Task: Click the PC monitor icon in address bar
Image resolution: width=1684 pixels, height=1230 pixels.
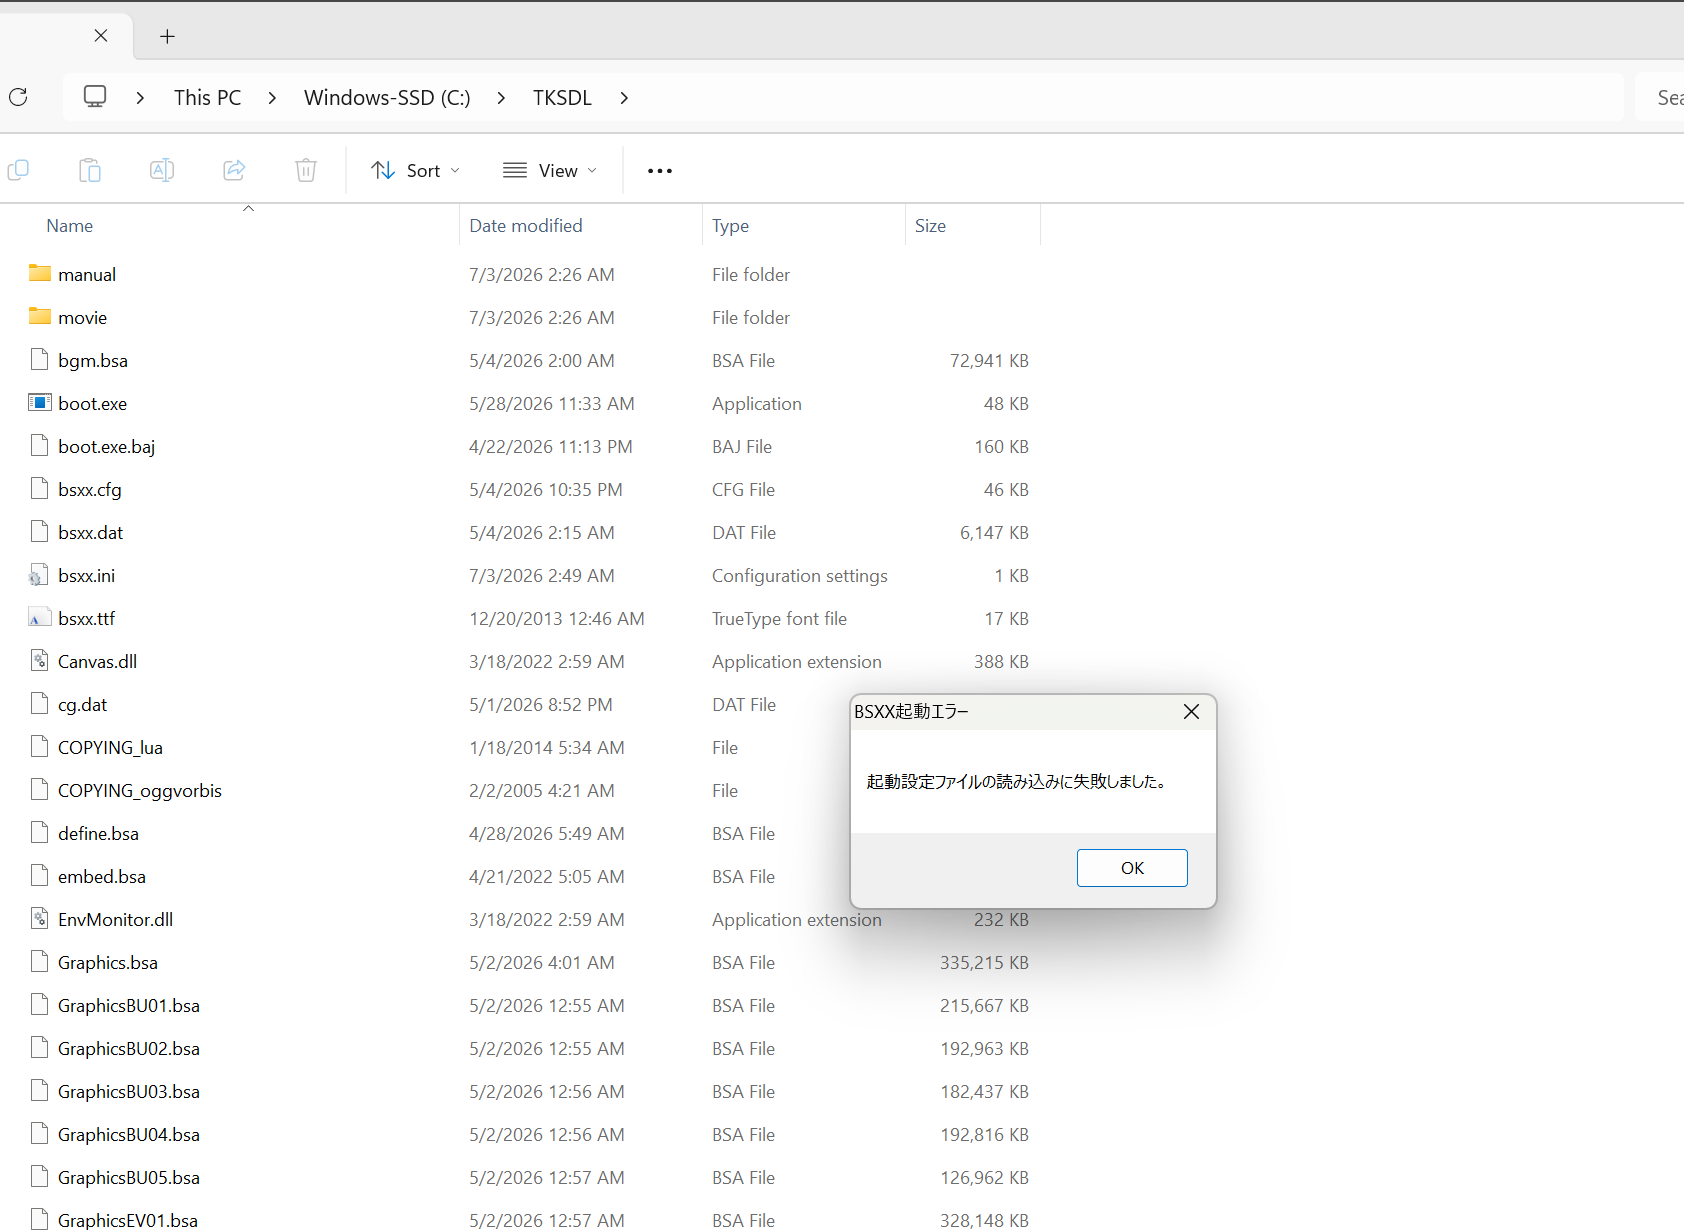Action: click(95, 97)
